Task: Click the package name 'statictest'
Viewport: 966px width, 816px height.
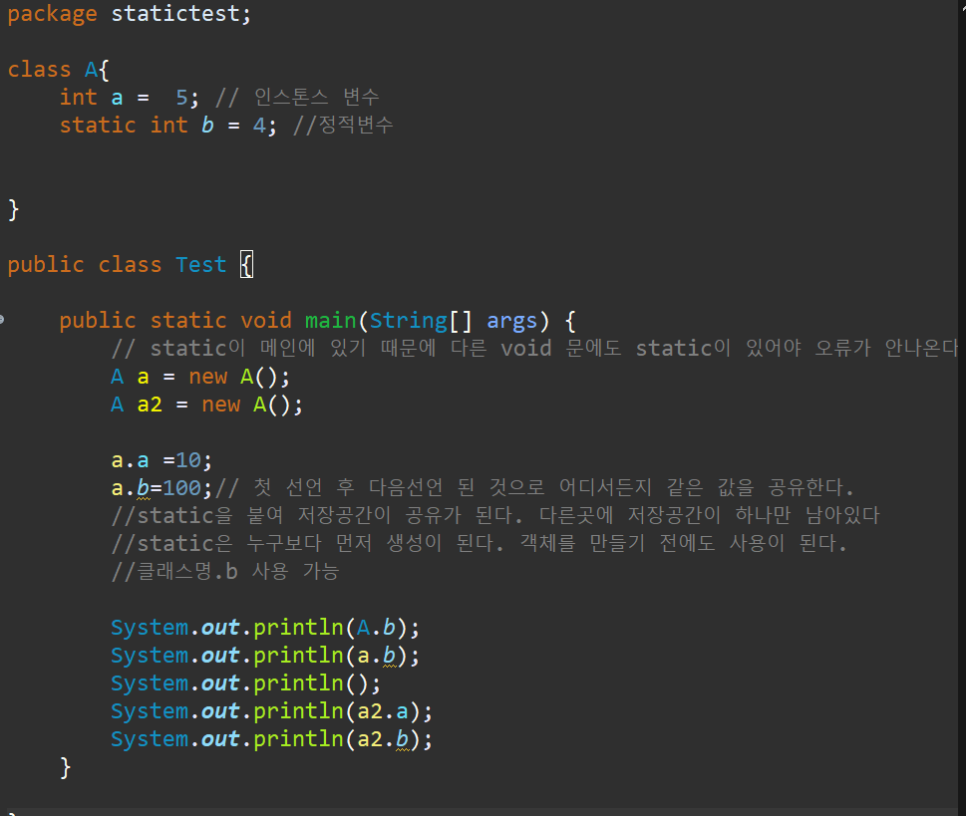Action: [176, 14]
